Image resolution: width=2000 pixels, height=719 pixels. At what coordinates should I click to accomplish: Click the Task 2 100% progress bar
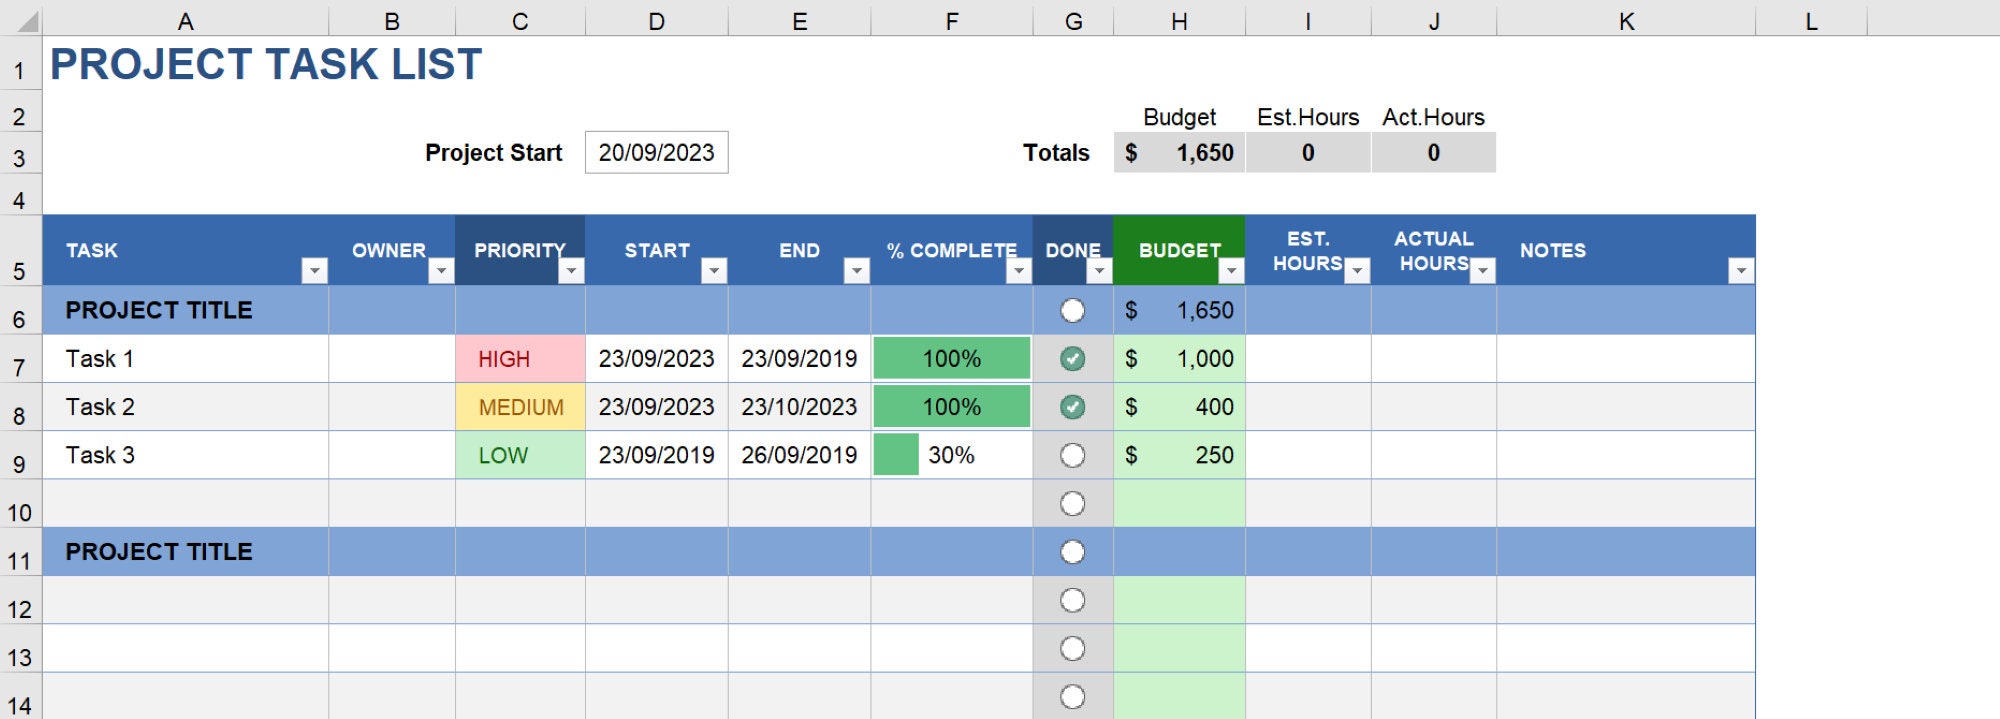point(952,407)
